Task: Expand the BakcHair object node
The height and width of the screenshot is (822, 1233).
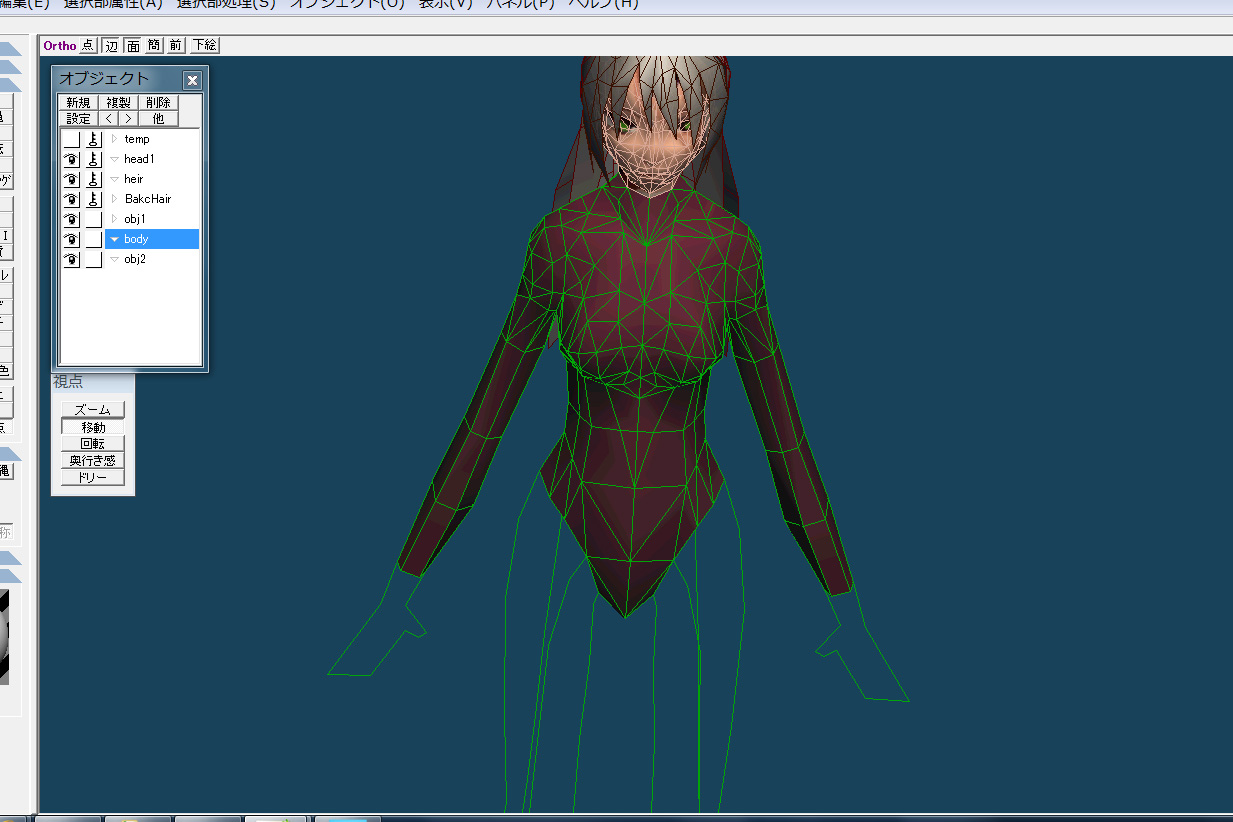Action: point(114,199)
